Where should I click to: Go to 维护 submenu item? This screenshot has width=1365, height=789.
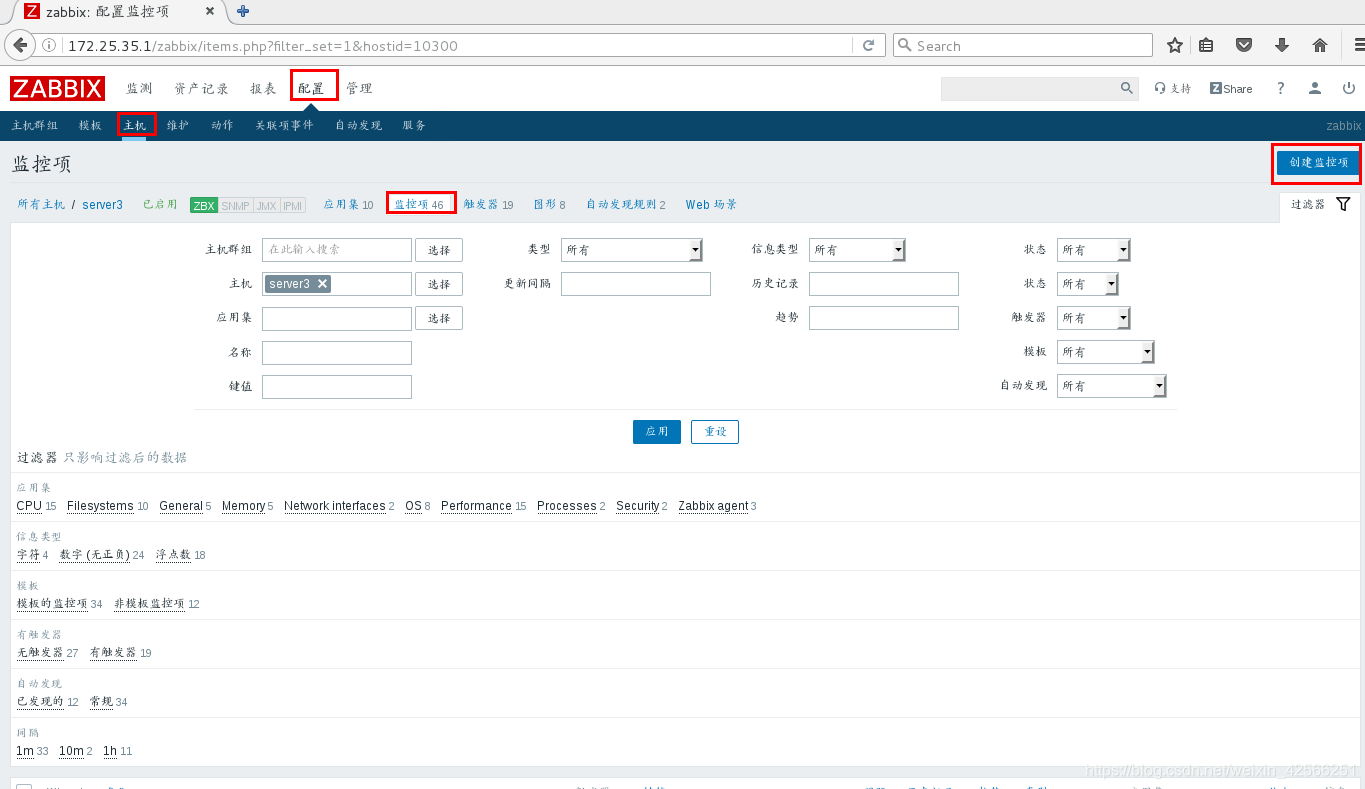(x=178, y=126)
